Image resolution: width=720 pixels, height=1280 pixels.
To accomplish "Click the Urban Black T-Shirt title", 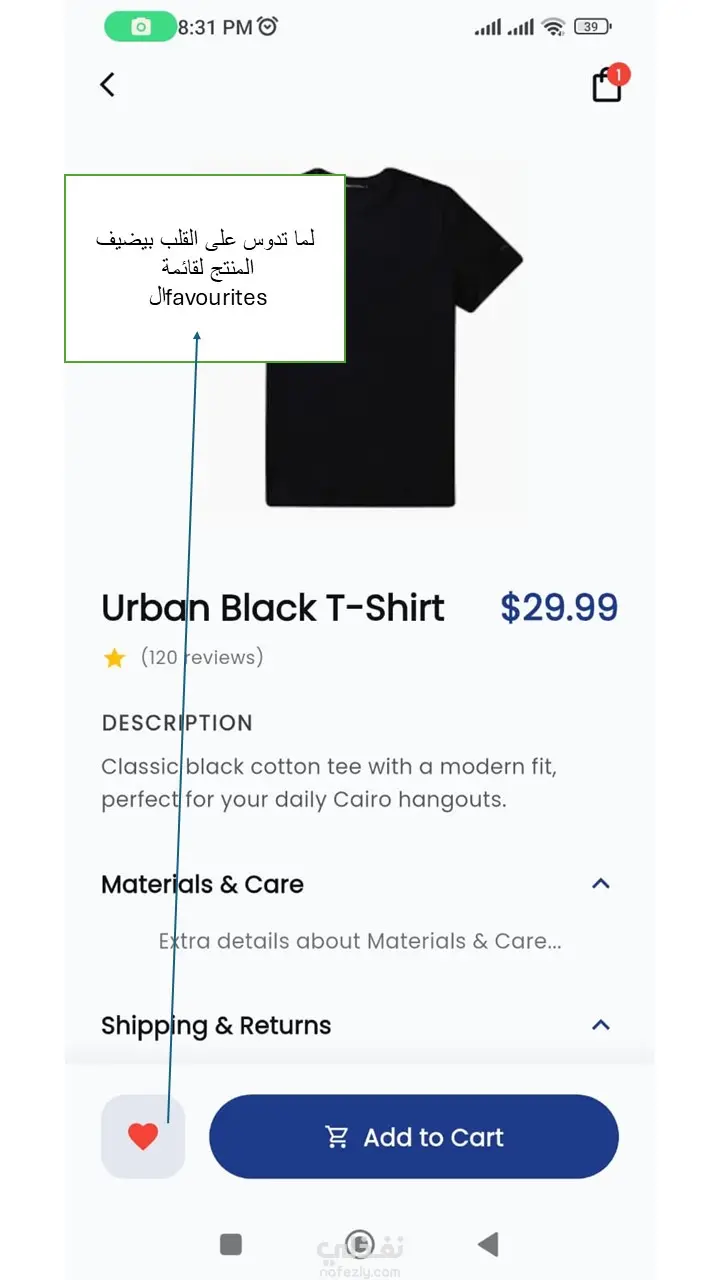I will pos(273,608).
